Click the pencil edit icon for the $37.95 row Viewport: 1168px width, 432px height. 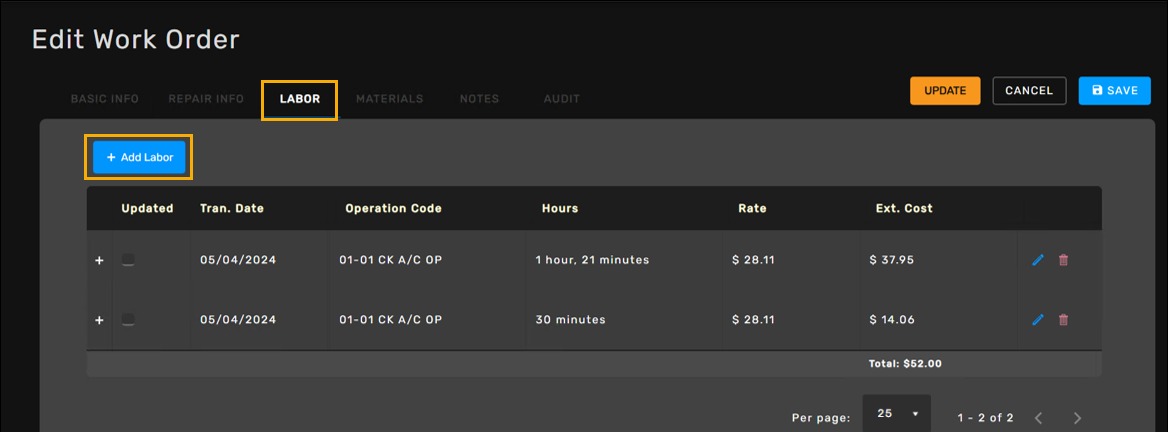(x=1037, y=260)
